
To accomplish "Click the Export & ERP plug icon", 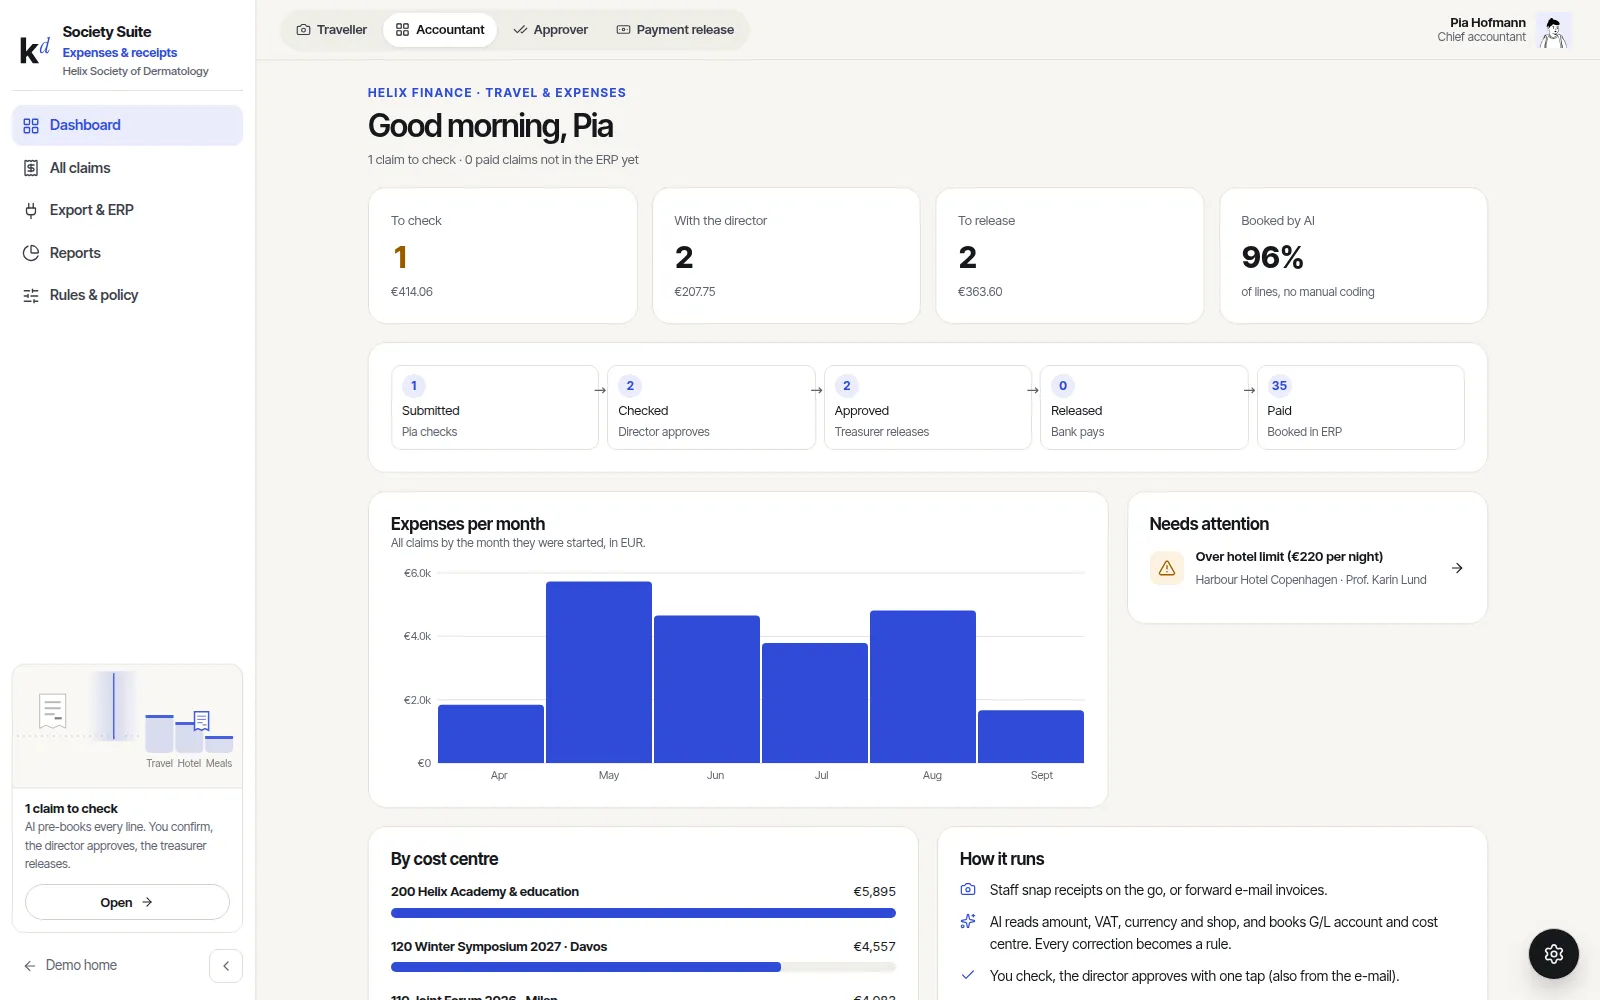I will pyautogui.click(x=31, y=210).
